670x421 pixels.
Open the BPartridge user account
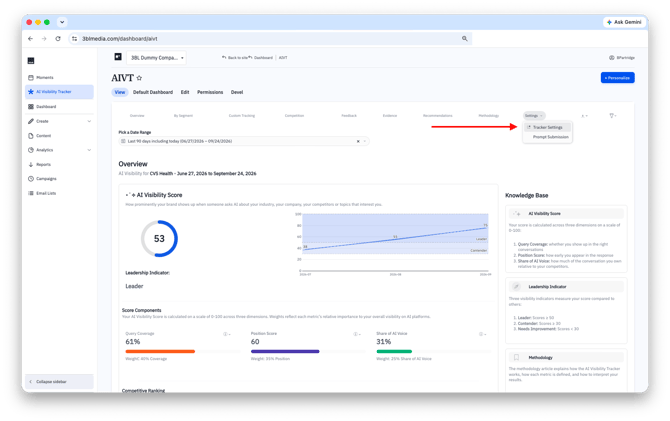(x=622, y=58)
